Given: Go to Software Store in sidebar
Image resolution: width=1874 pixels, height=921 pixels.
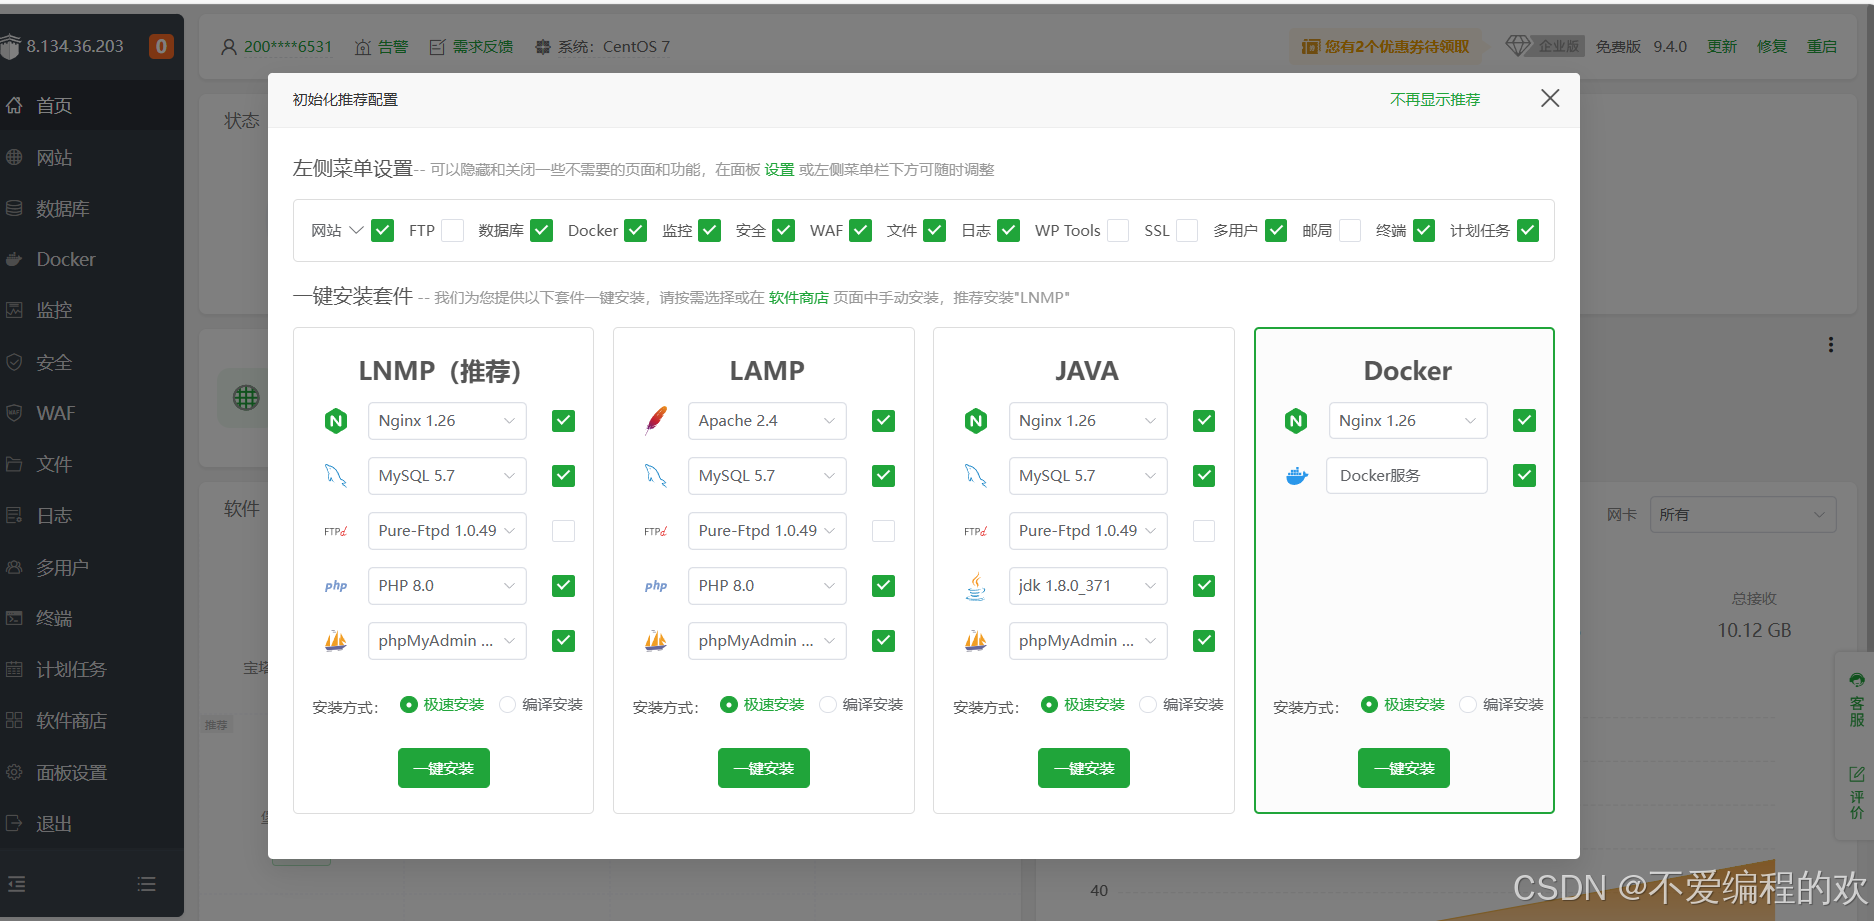Looking at the screenshot, I should [x=92, y=720].
